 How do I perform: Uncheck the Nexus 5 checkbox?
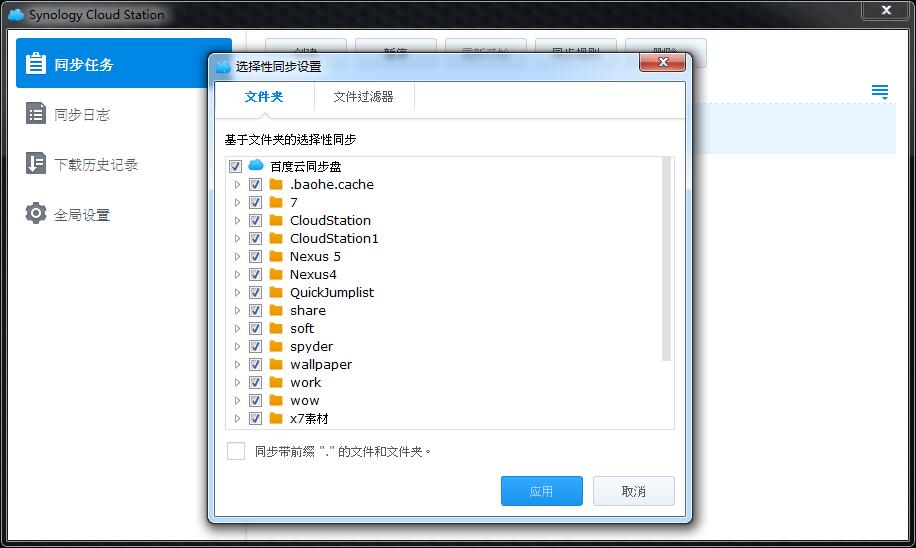(255, 256)
